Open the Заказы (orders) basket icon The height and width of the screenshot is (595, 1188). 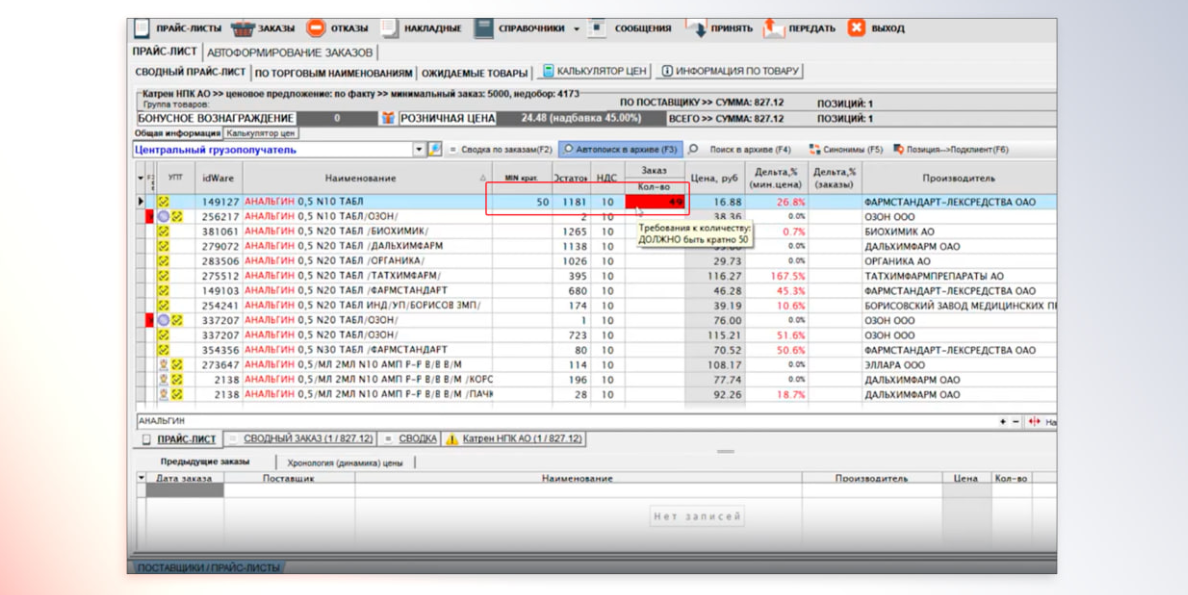point(242,29)
